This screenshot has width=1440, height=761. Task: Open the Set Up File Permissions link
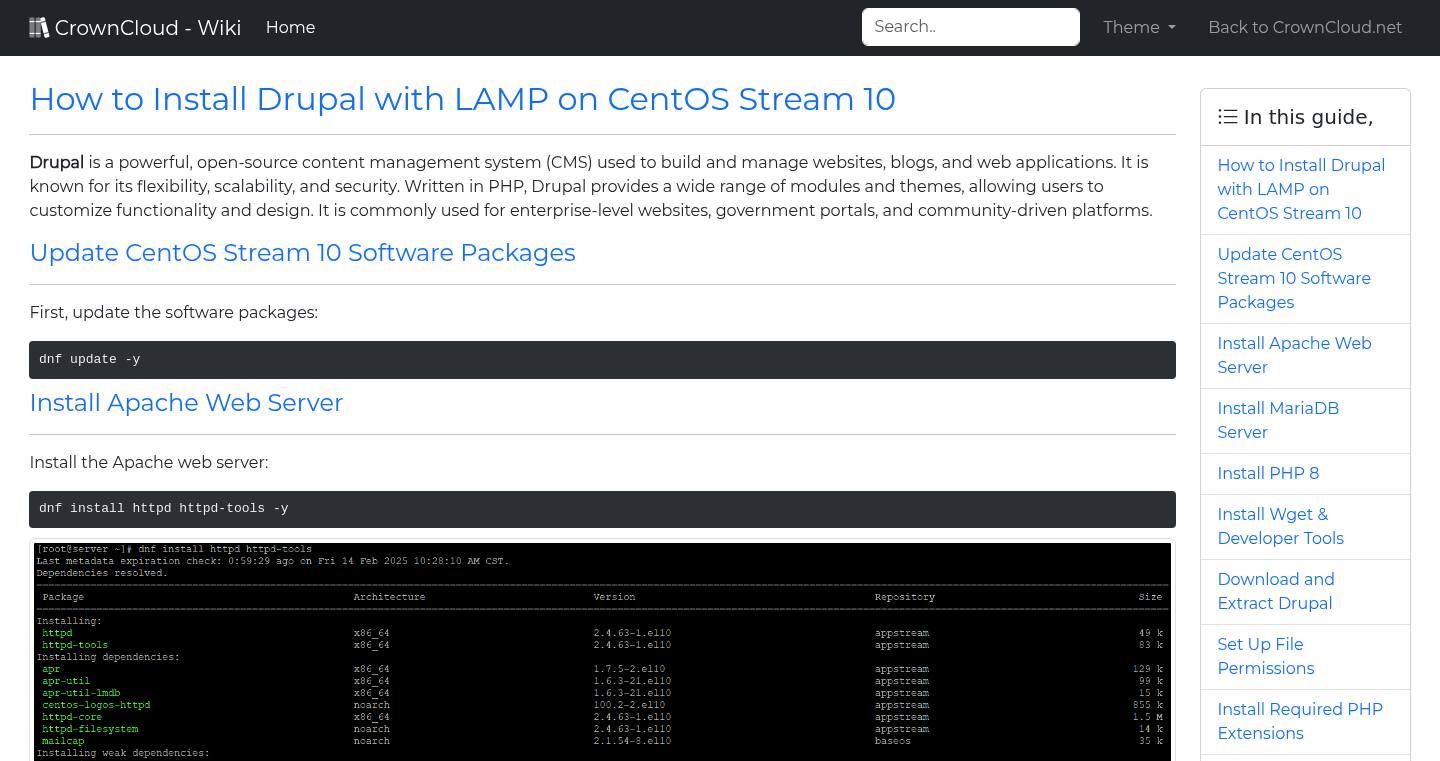[1265, 656]
